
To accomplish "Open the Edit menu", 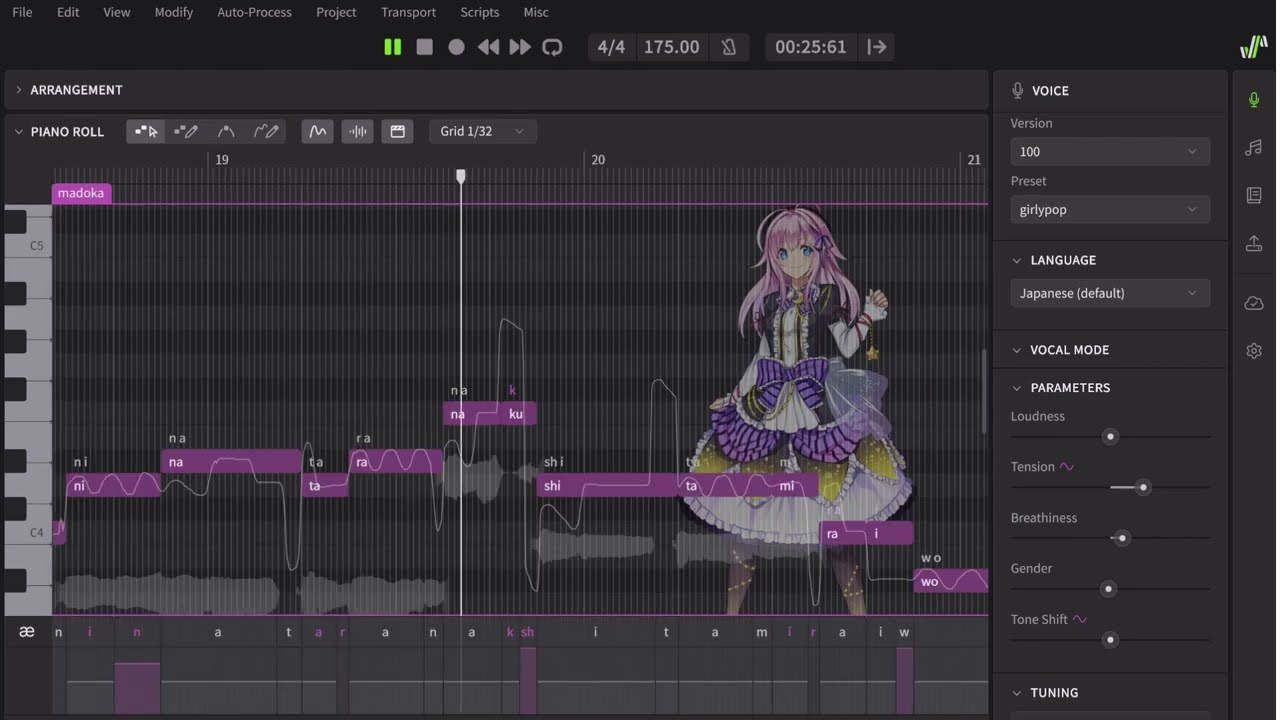I will 68,12.
